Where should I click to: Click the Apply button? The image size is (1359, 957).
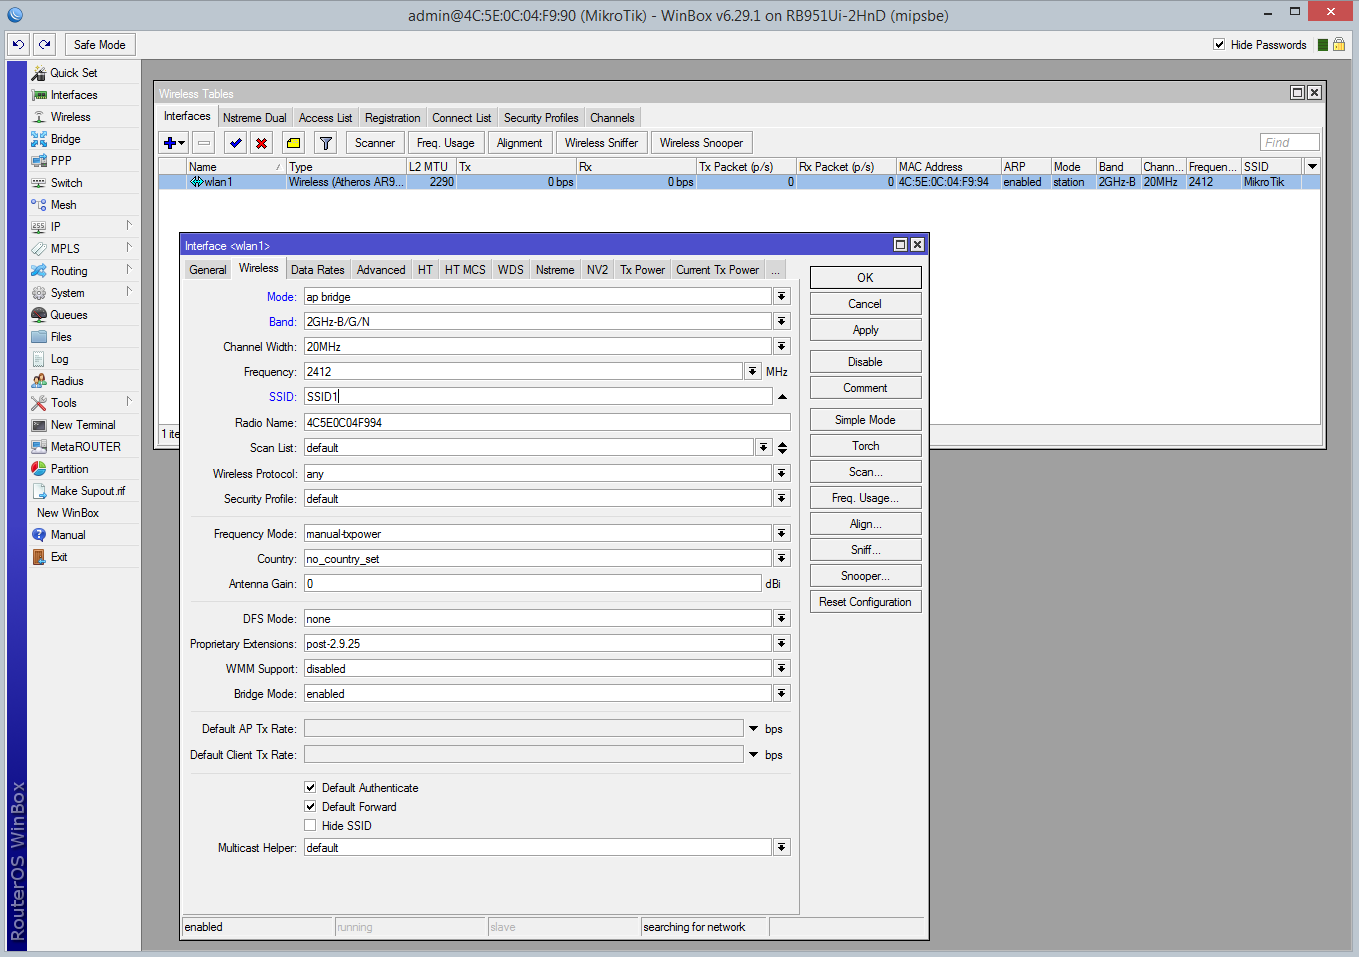click(x=865, y=330)
